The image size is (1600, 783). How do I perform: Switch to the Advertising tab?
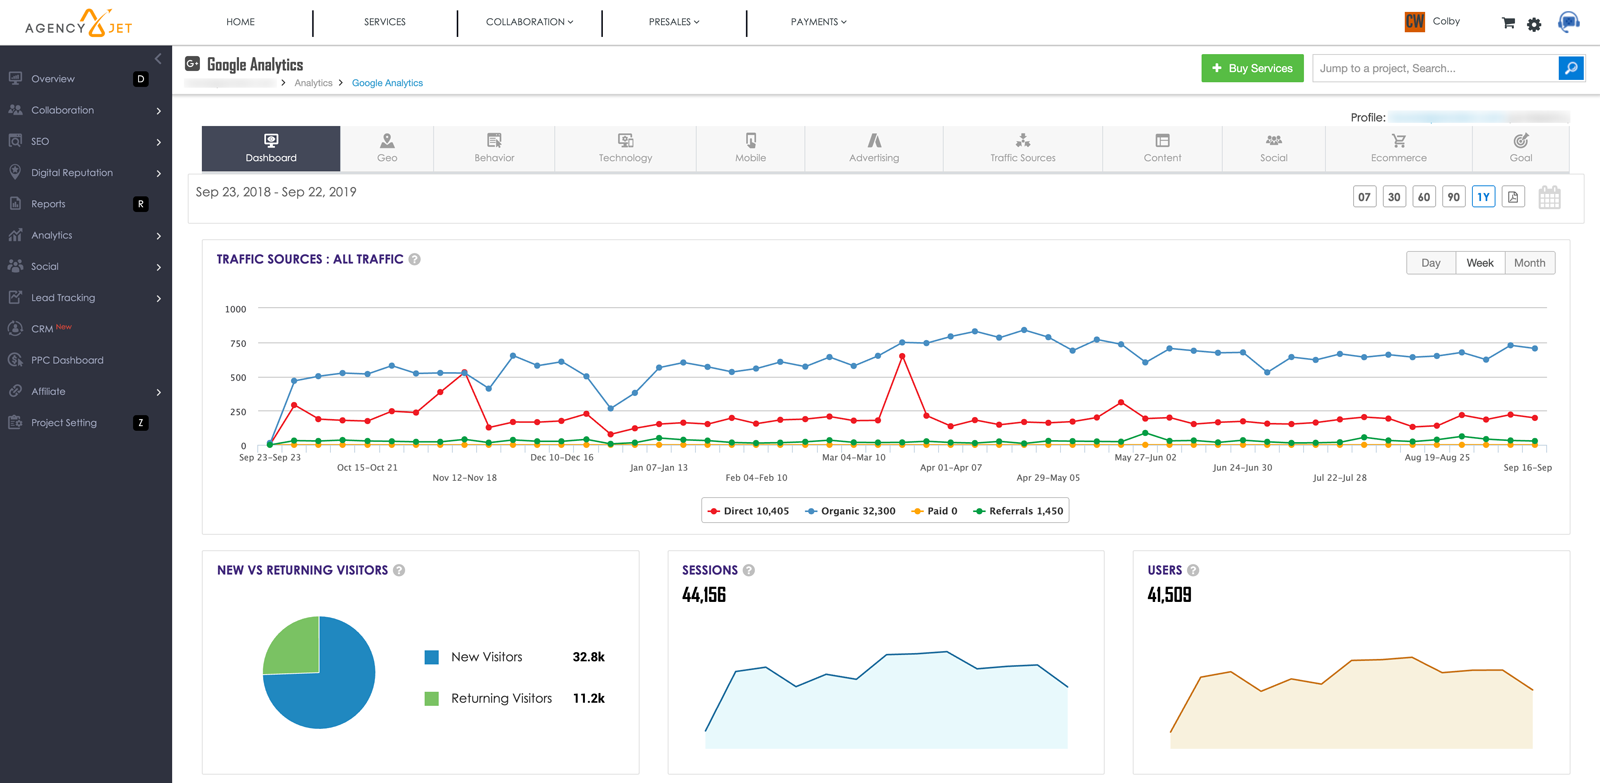coord(874,148)
